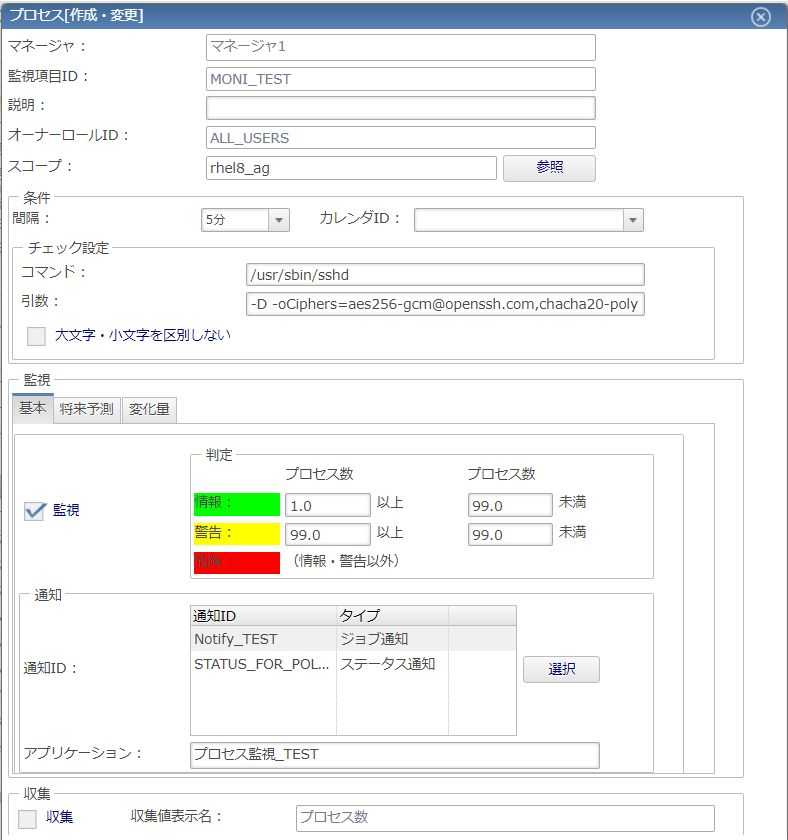Edit 警告 upper threshold 99.0 field

click(x=510, y=534)
